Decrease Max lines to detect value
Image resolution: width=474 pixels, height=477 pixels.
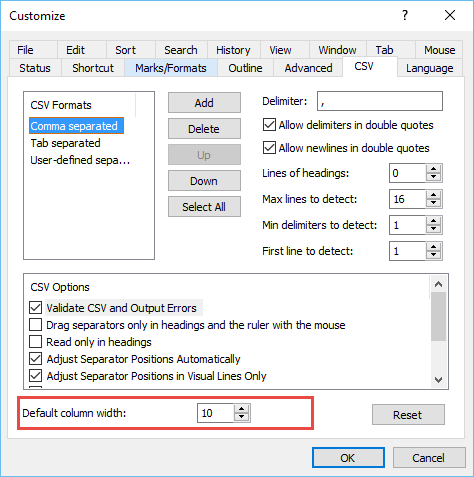(433, 203)
